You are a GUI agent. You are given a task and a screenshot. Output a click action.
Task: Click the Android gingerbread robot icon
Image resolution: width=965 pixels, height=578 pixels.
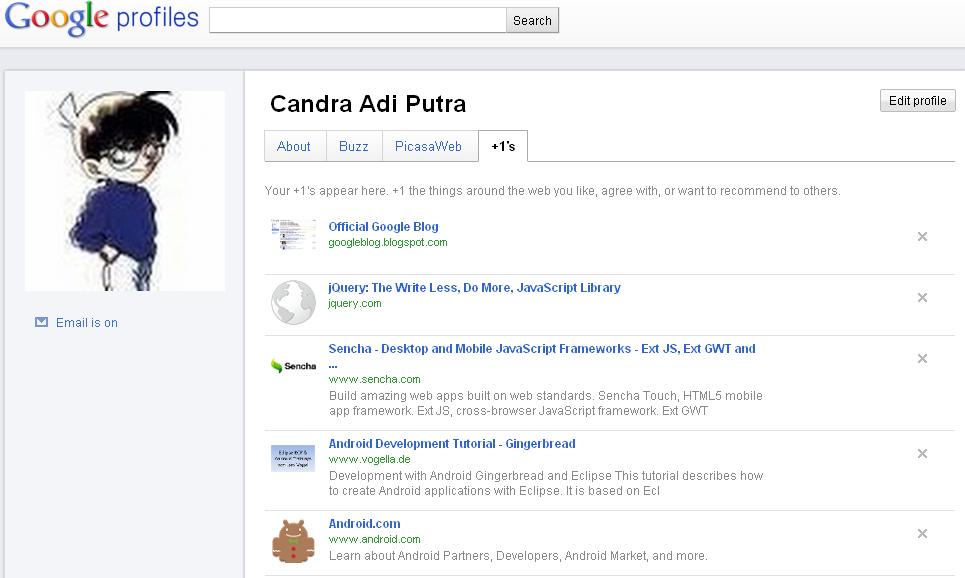[x=293, y=541]
